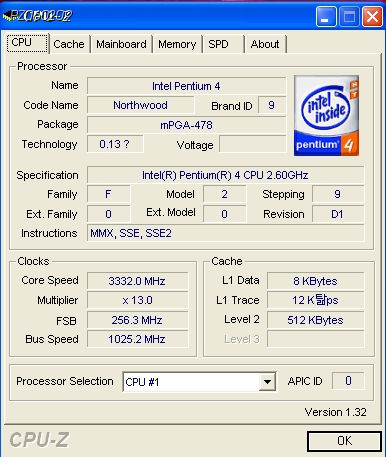Minimize the CPU-Z window
Viewport: 386px width, 457px height.
point(326,16)
